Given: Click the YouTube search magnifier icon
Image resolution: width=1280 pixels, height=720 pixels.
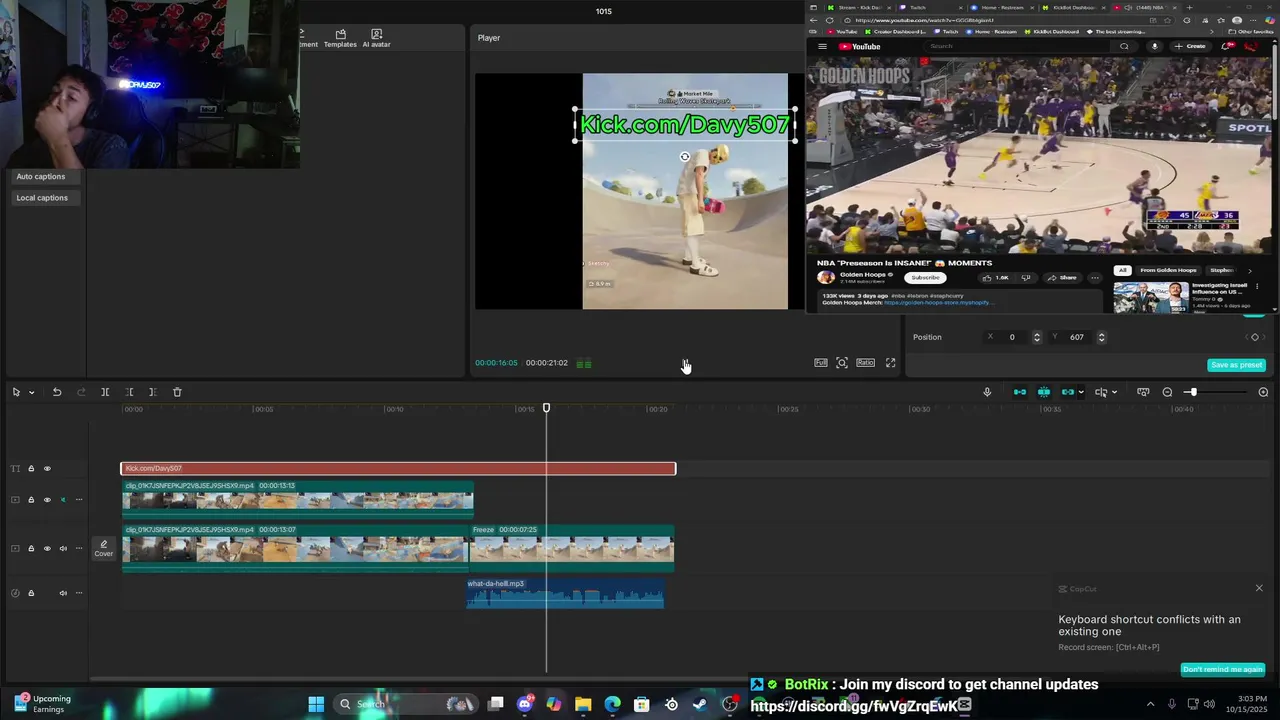Looking at the screenshot, I should pyautogui.click(x=1124, y=46).
